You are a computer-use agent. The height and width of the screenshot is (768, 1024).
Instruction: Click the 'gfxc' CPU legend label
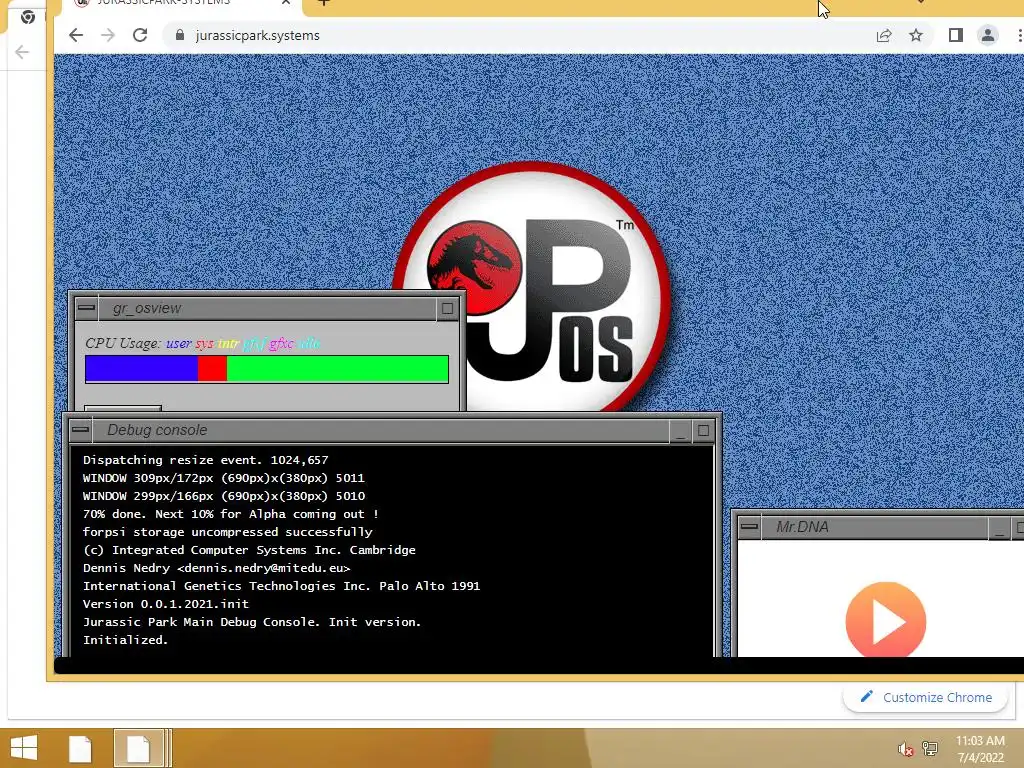pyautogui.click(x=281, y=344)
